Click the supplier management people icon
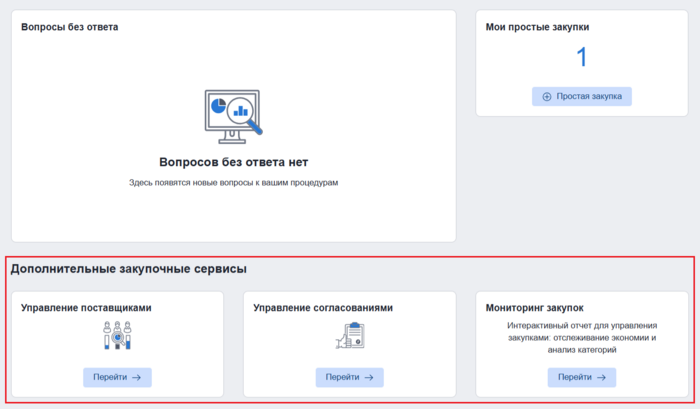The image size is (700, 409). click(x=117, y=335)
